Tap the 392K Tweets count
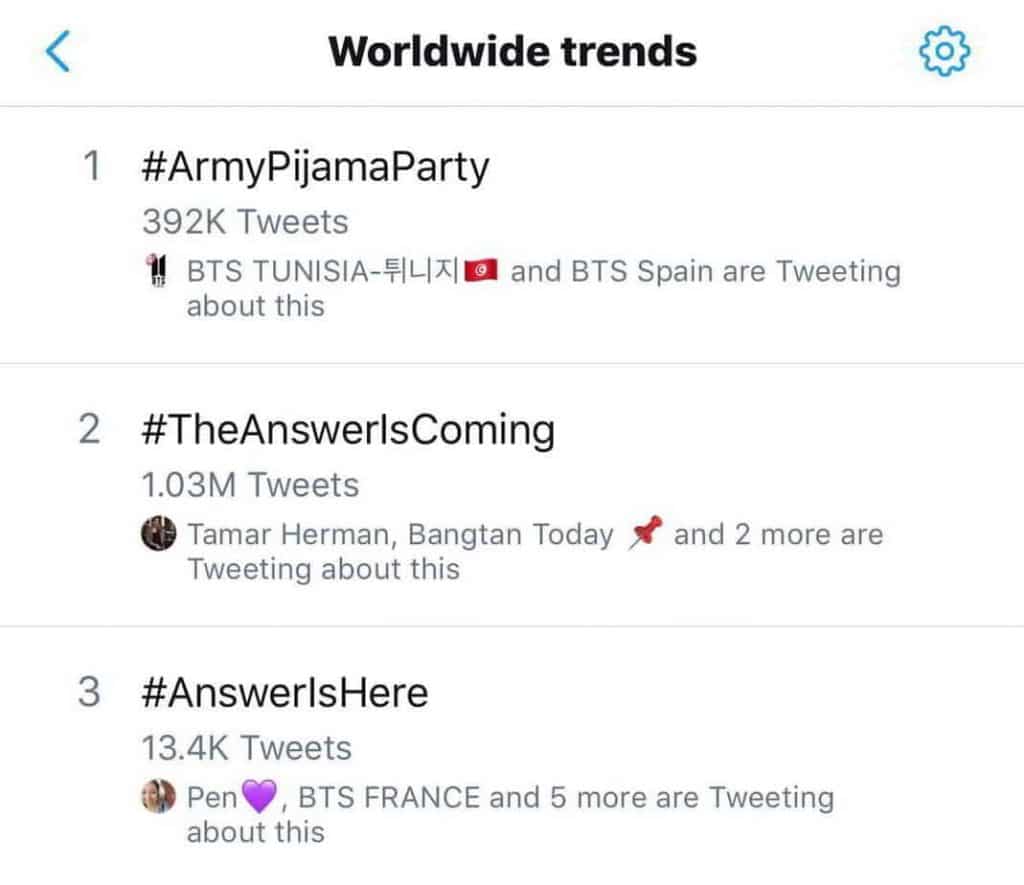The width and height of the screenshot is (1024, 885). point(245,221)
